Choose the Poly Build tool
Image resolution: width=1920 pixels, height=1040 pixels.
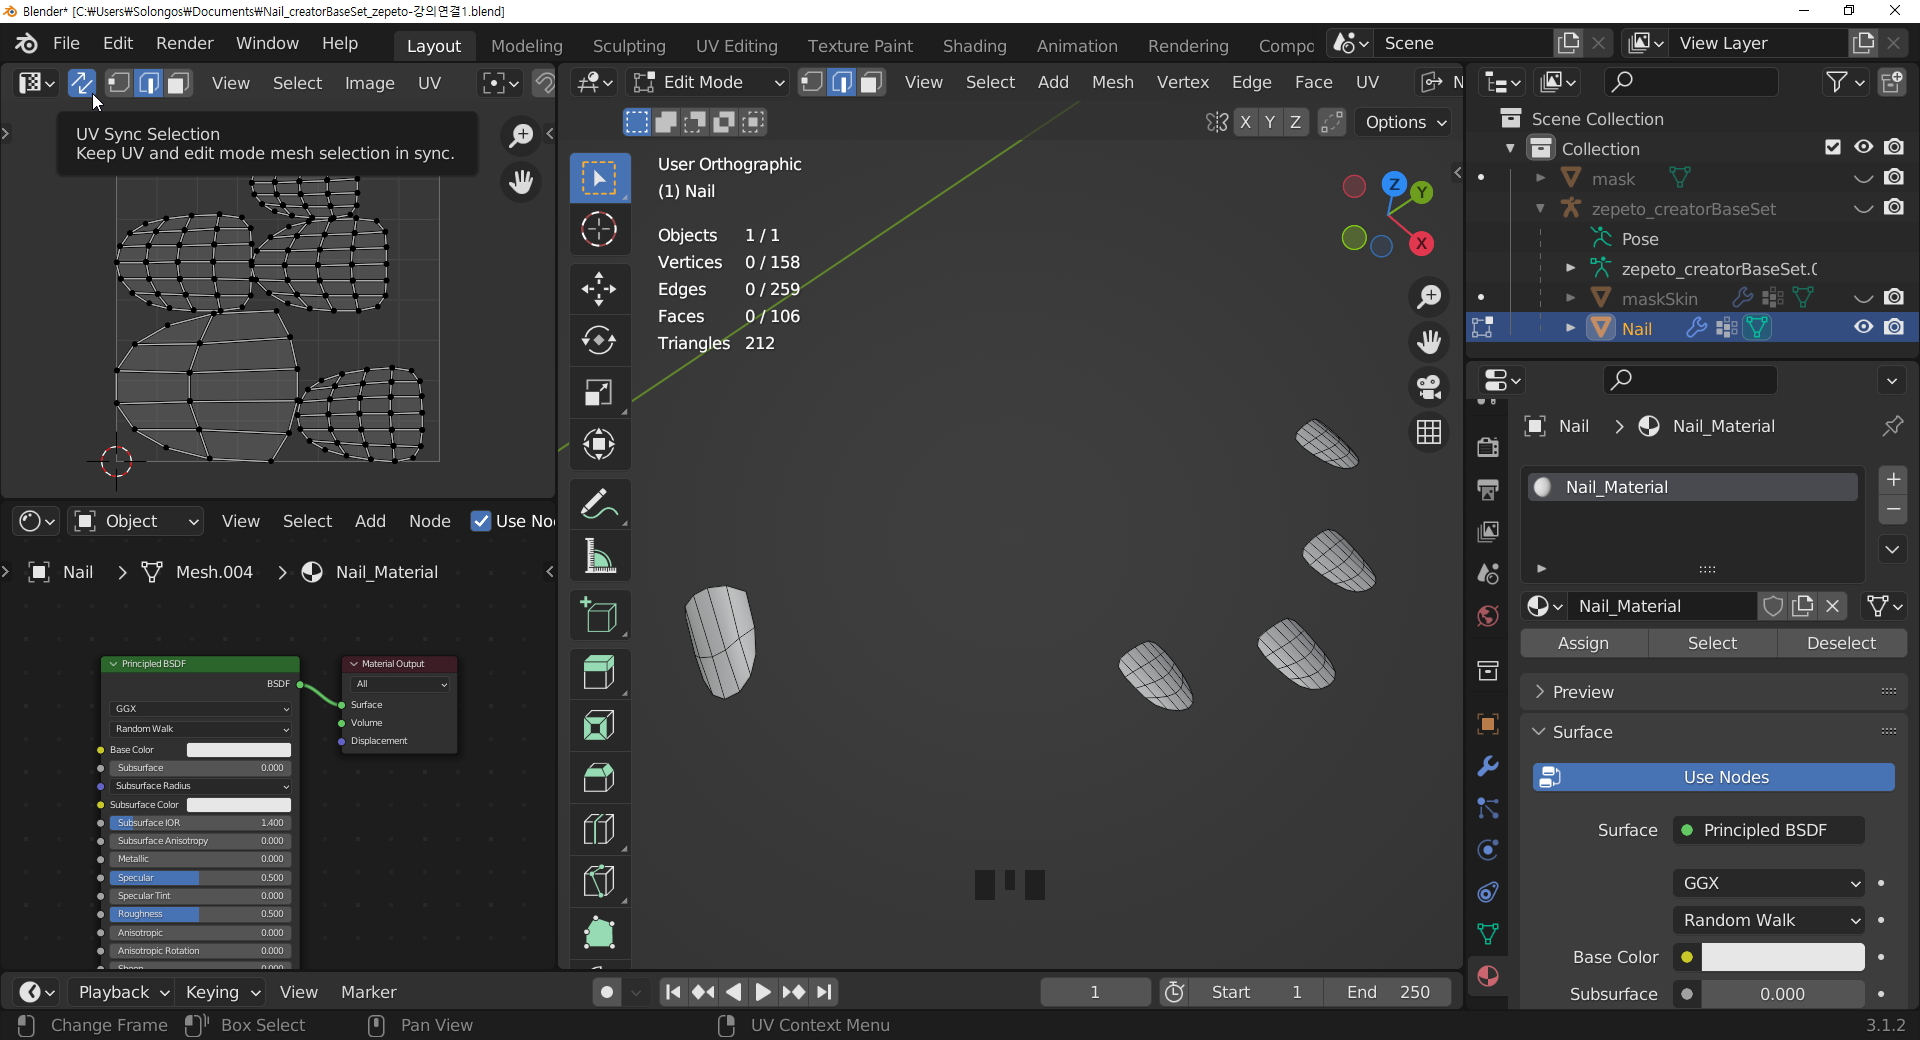(x=599, y=933)
